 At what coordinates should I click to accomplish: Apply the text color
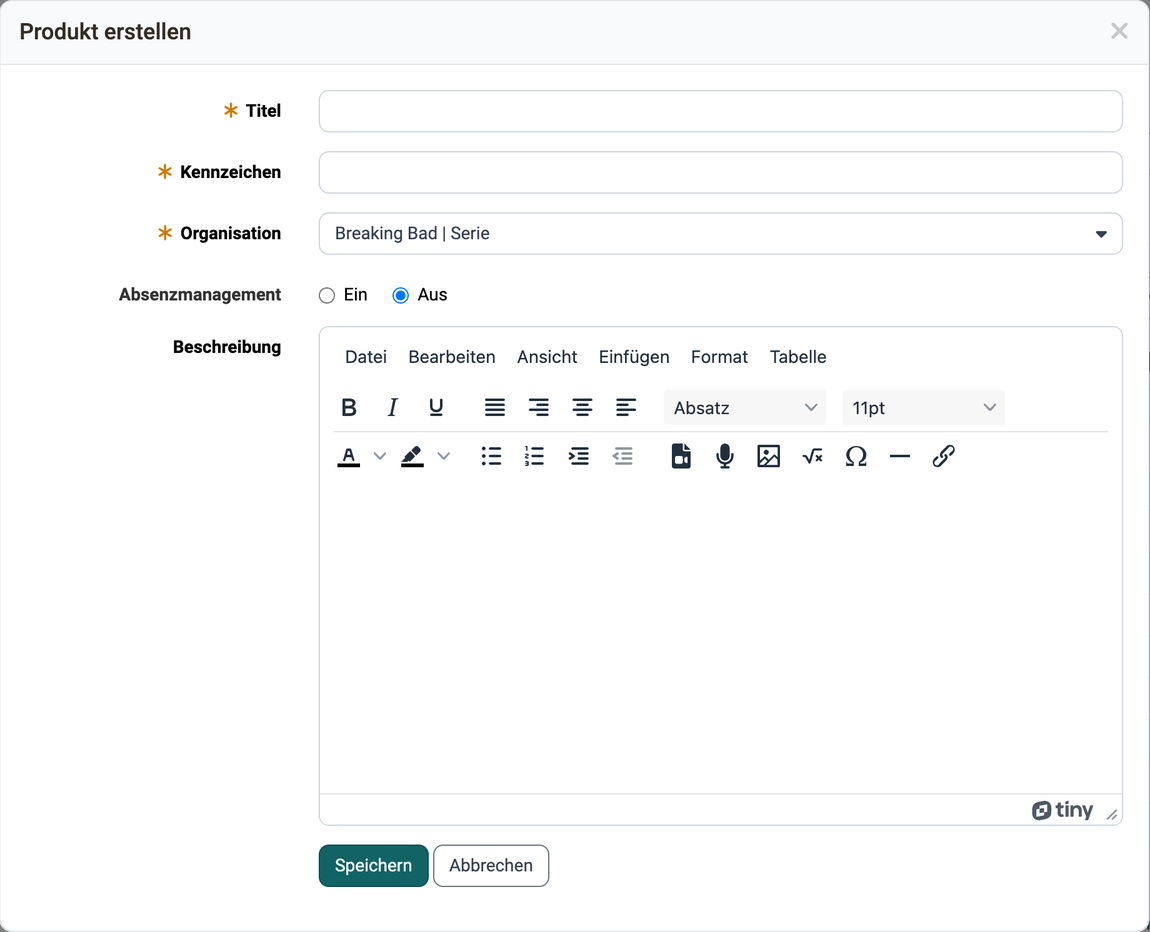[349, 457]
